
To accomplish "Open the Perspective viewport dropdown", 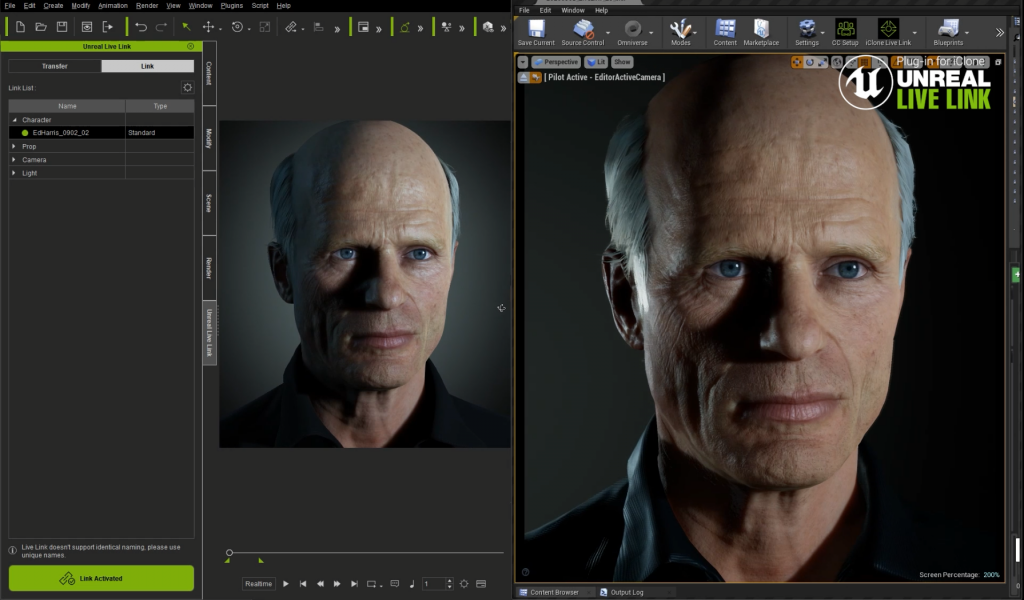I will pos(556,62).
